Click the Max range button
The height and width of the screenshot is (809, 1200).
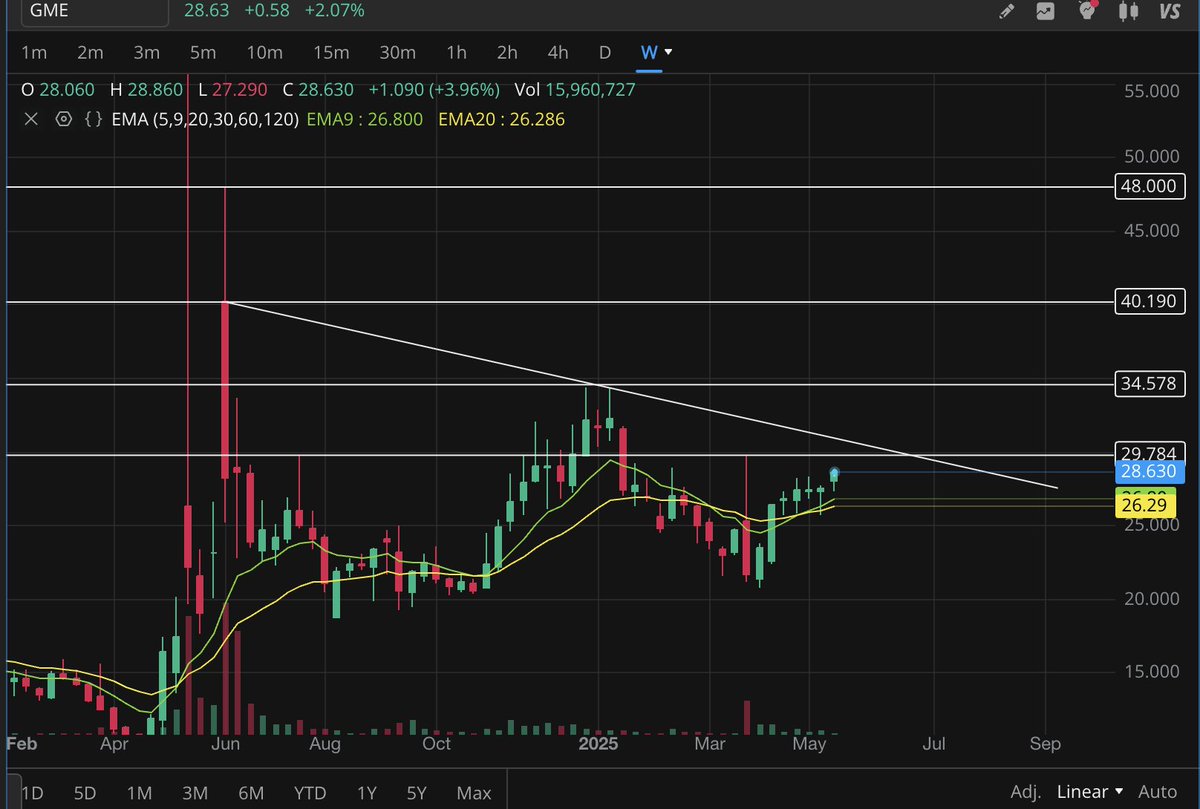[473, 791]
